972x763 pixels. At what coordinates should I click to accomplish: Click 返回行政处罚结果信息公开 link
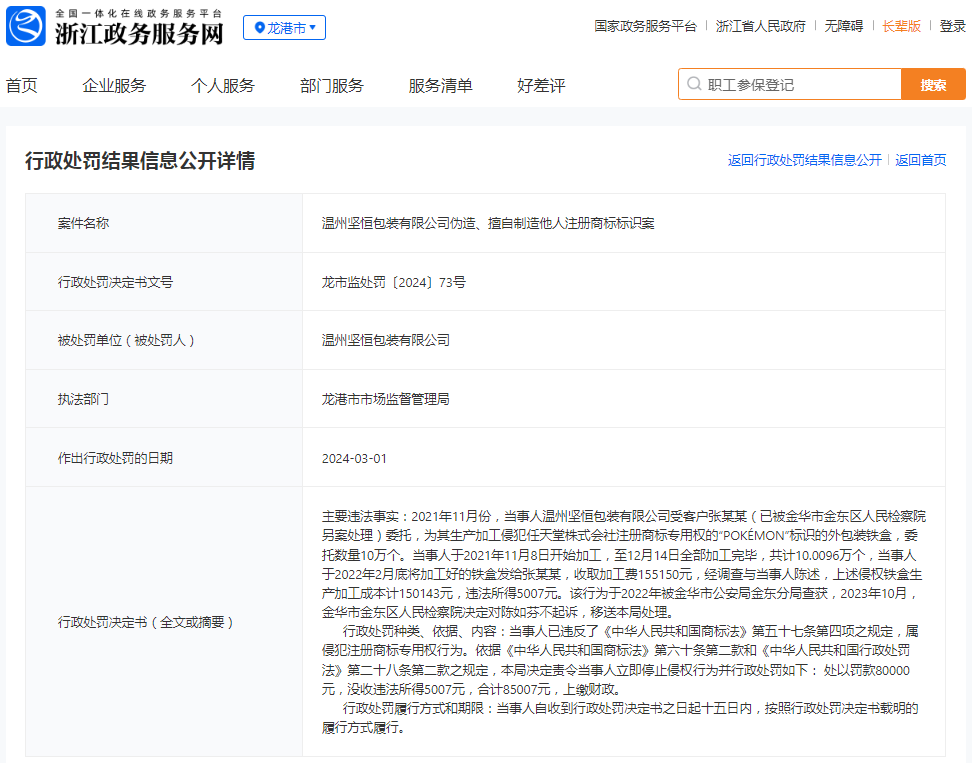805,161
